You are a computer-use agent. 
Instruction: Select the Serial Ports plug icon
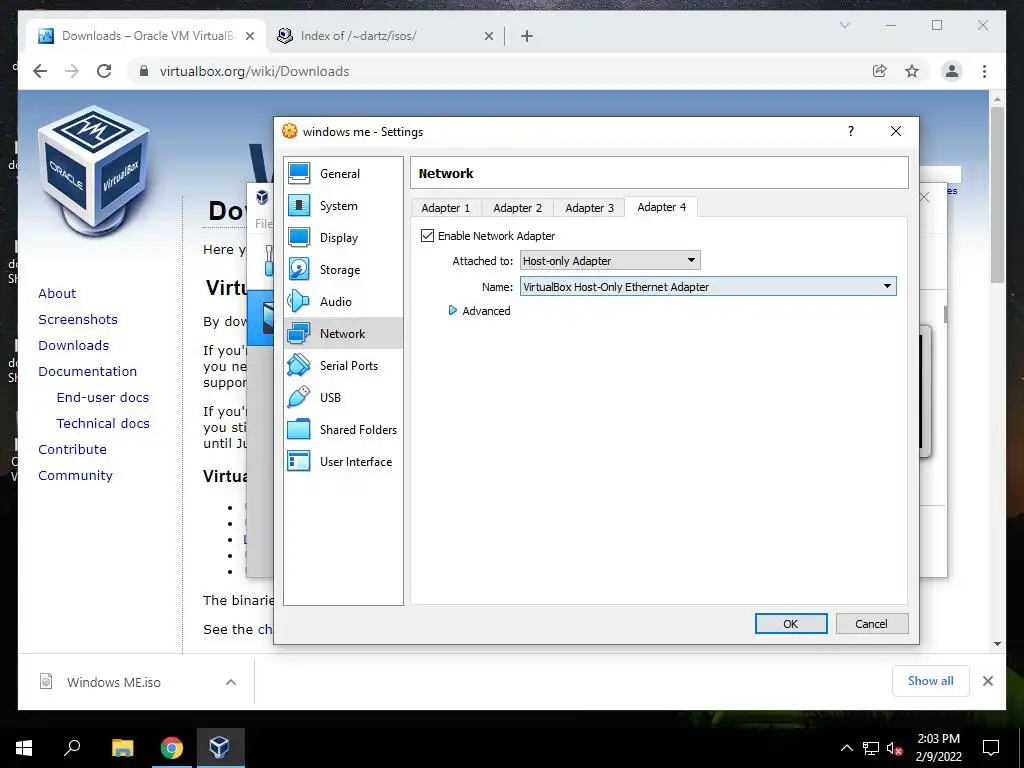pos(299,365)
